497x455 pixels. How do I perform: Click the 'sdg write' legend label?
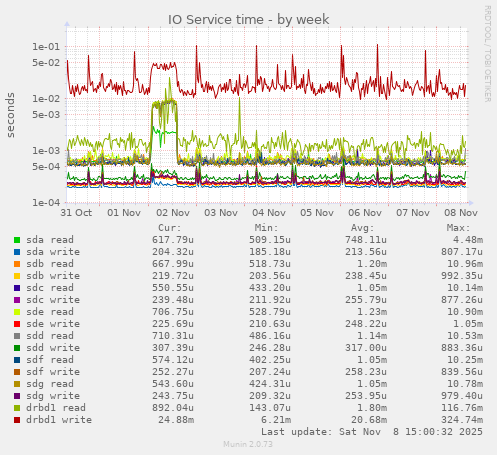tap(53, 396)
